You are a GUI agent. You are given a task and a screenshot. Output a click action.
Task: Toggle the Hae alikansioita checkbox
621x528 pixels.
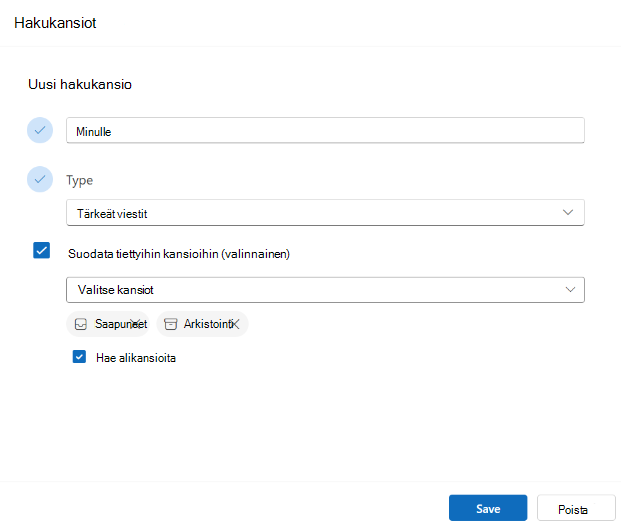tap(79, 356)
